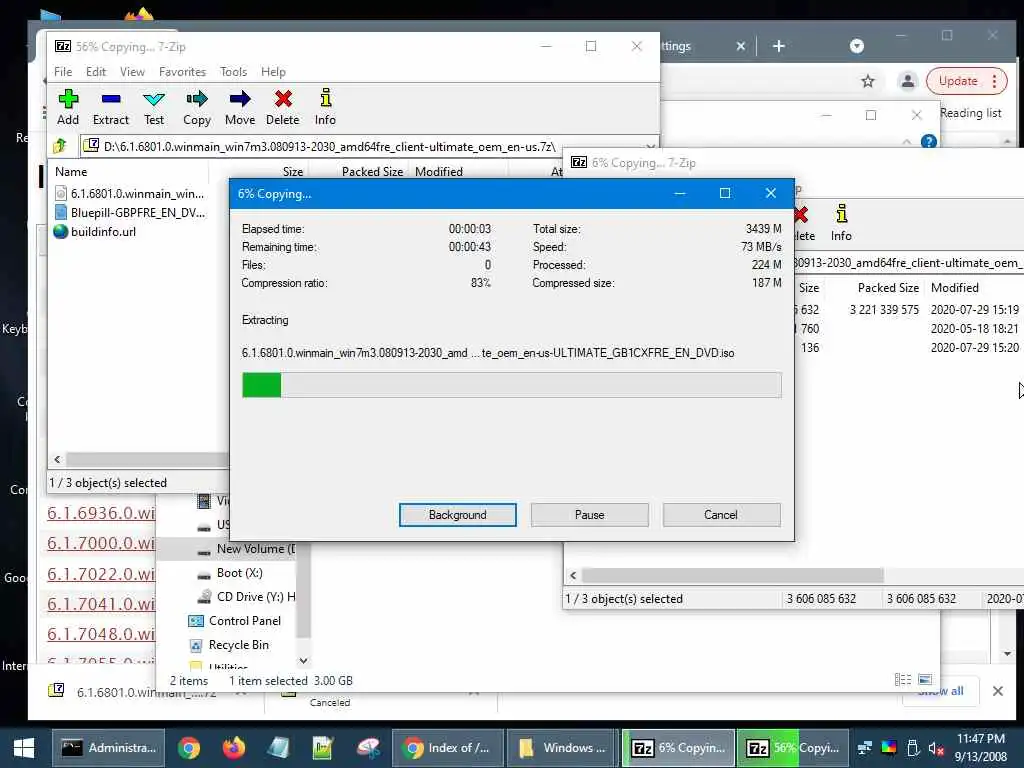Click the Info toolbar icon in the 56% Copying 7-Zip window

click(x=325, y=107)
